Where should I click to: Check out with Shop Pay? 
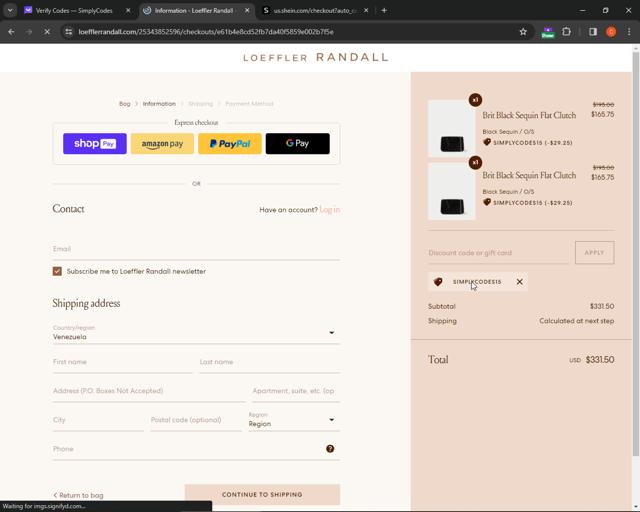[95, 144]
